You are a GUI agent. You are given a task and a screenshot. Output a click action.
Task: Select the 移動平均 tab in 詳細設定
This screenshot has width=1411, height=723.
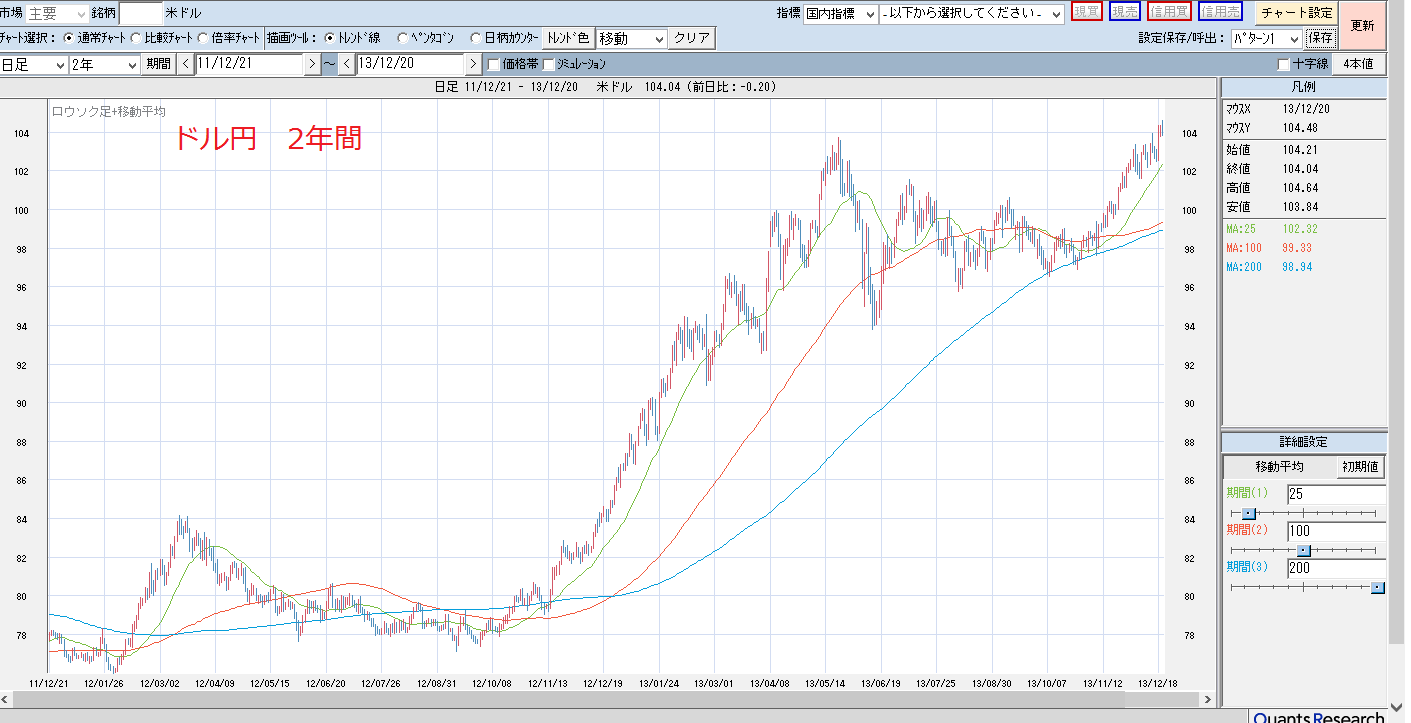[1279, 467]
